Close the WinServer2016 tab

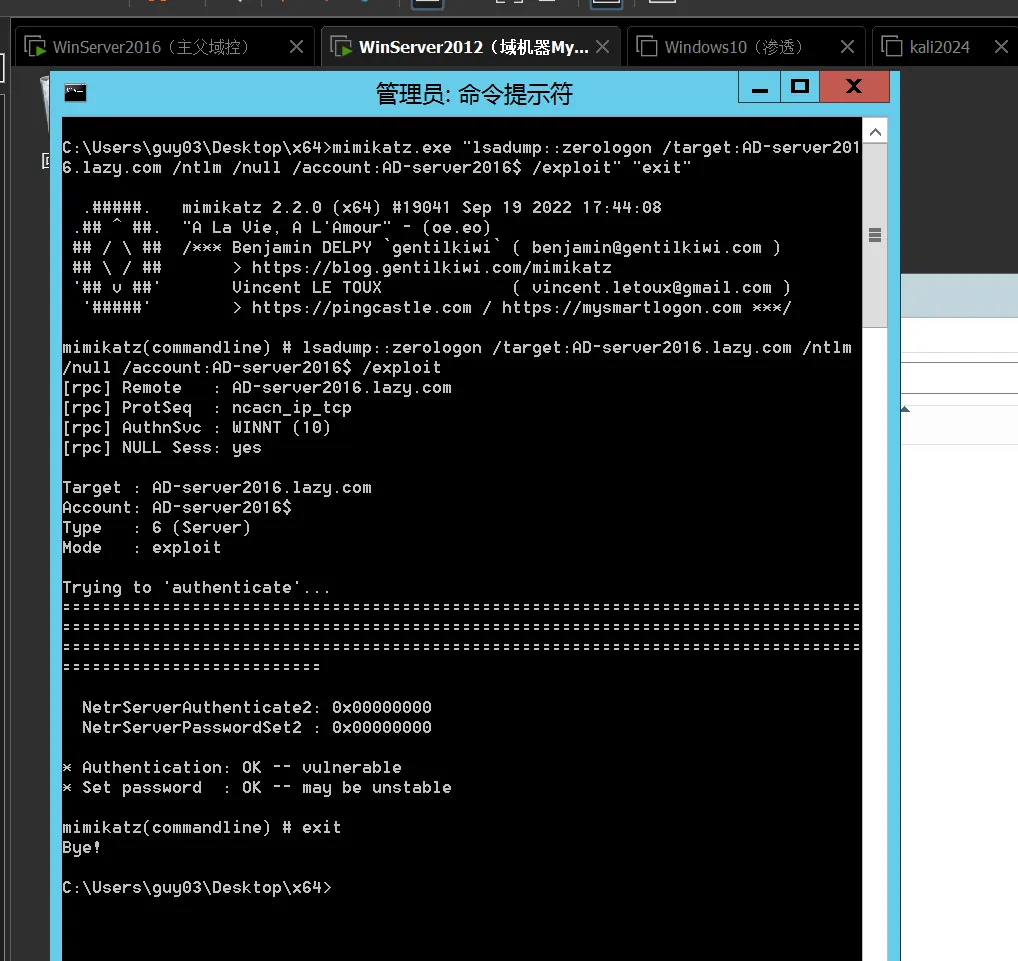296,47
